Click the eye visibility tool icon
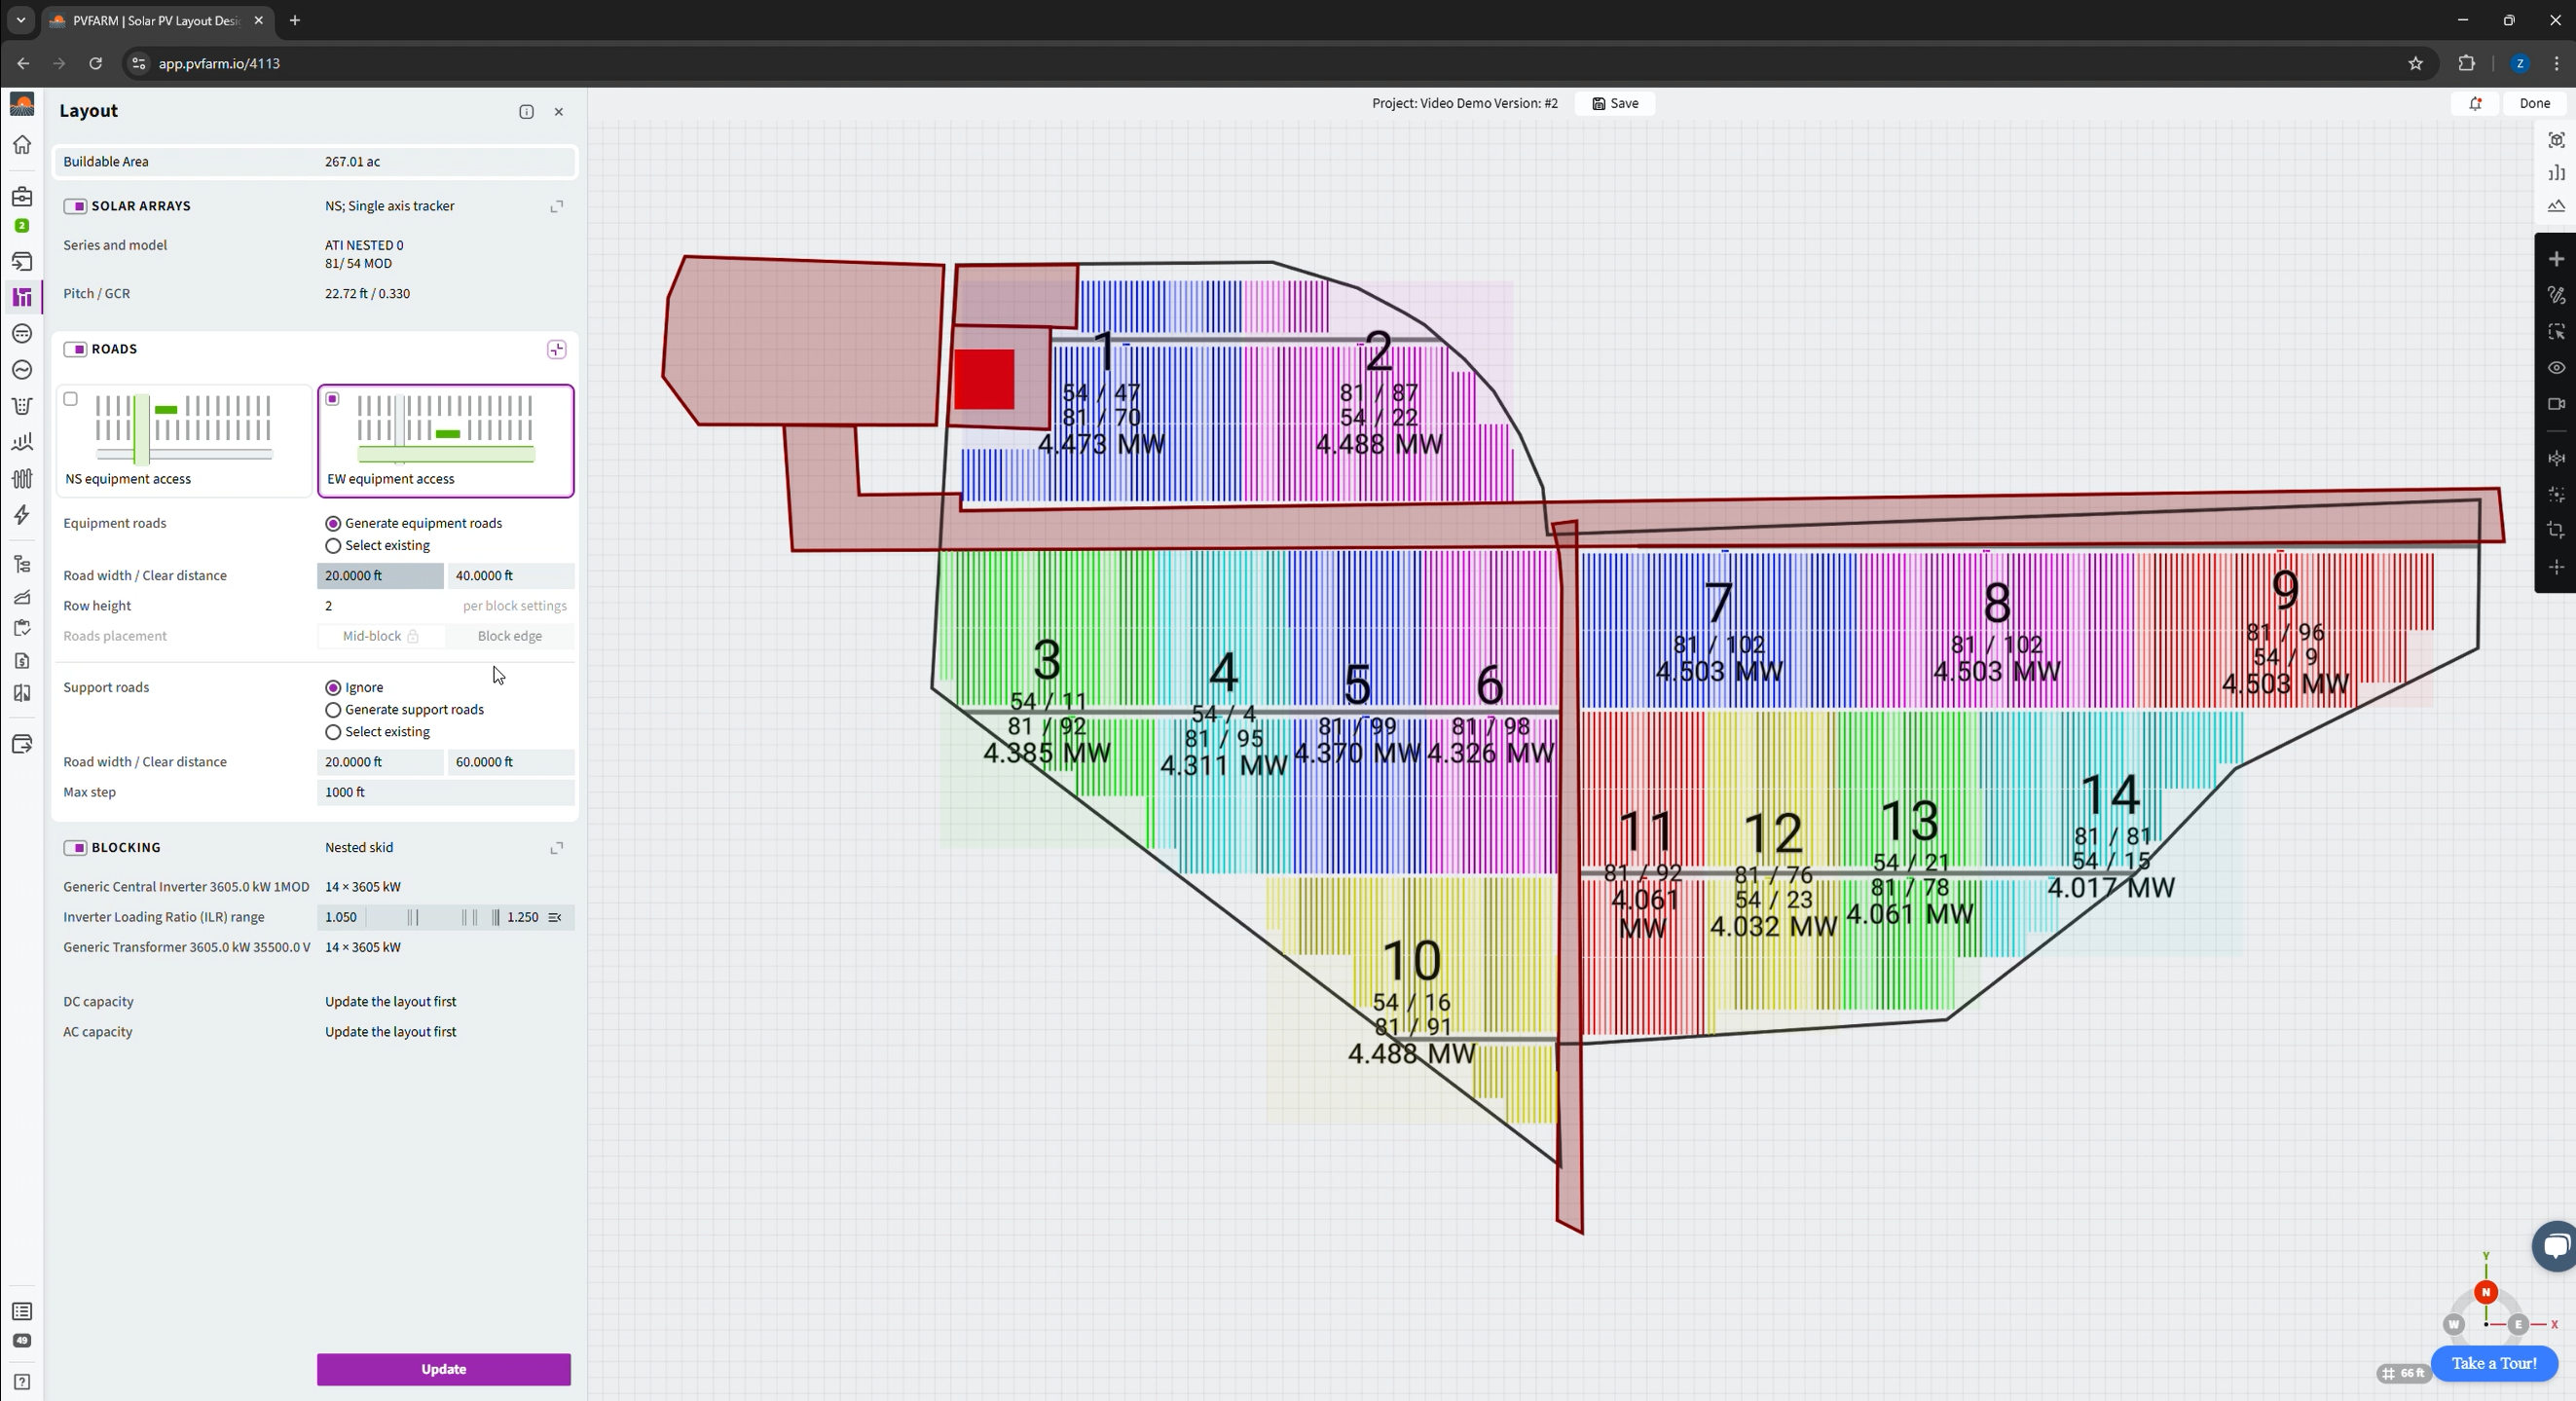Viewport: 2576px width, 1401px height. pyautogui.click(x=2556, y=368)
